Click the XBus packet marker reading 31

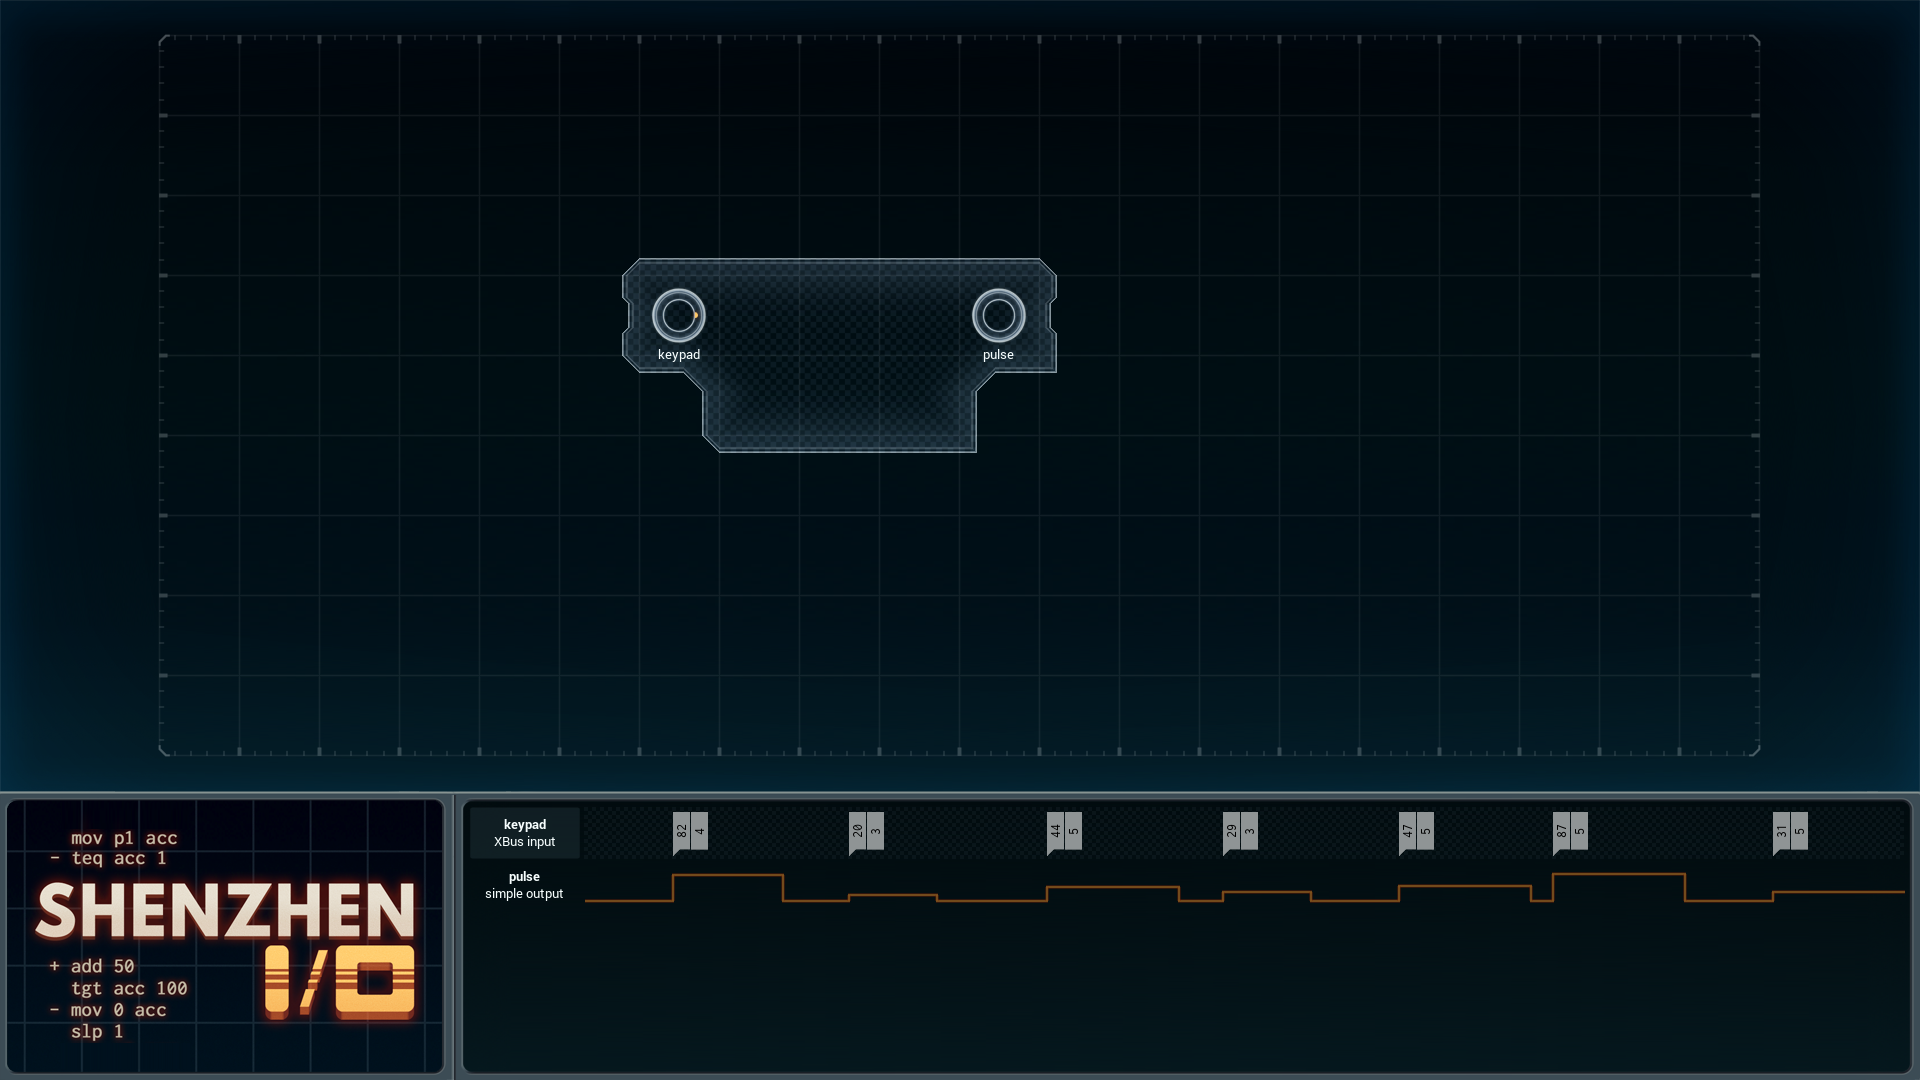1782,832
